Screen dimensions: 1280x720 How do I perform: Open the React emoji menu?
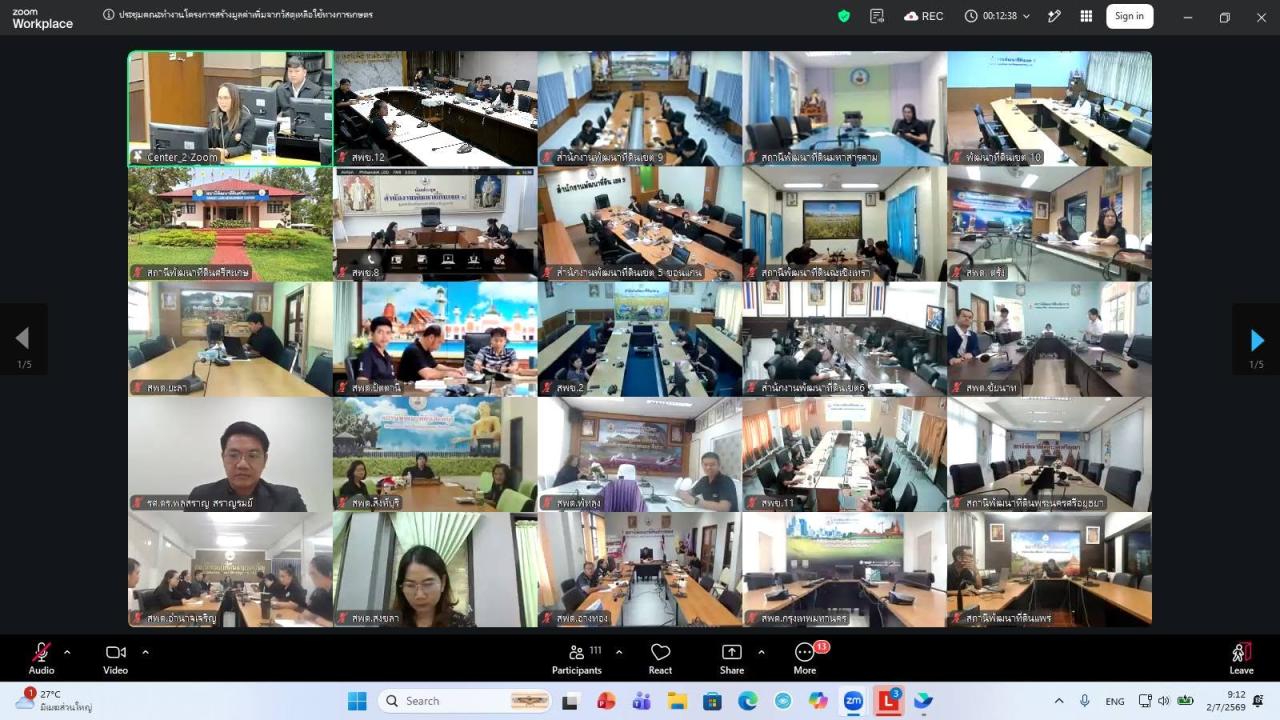tap(660, 658)
